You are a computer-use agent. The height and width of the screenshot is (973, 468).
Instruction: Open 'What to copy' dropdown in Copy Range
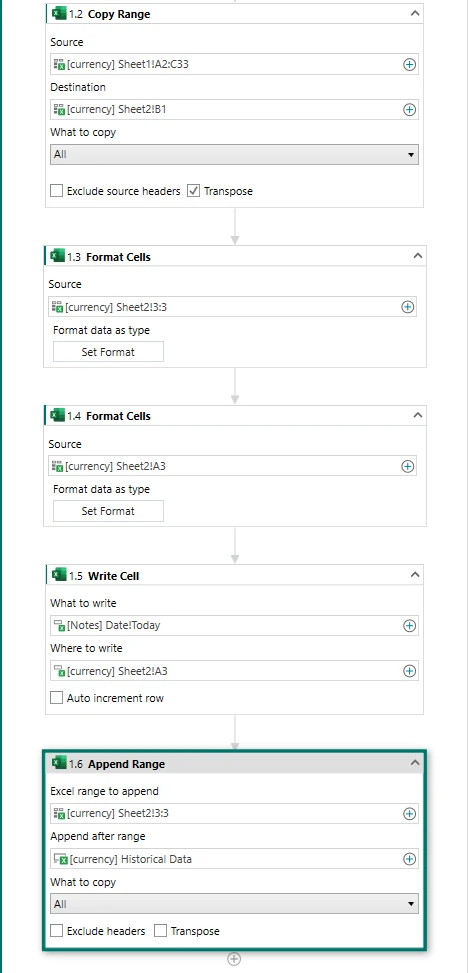click(235, 155)
